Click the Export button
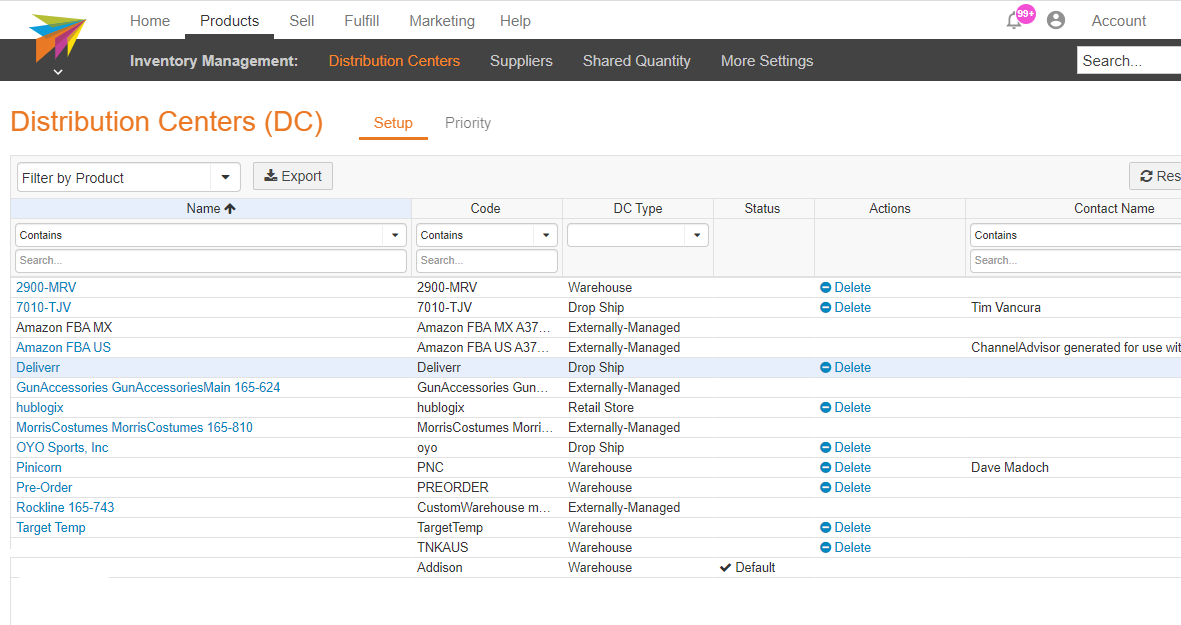1181x625 pixels. [x=293, y=176]
